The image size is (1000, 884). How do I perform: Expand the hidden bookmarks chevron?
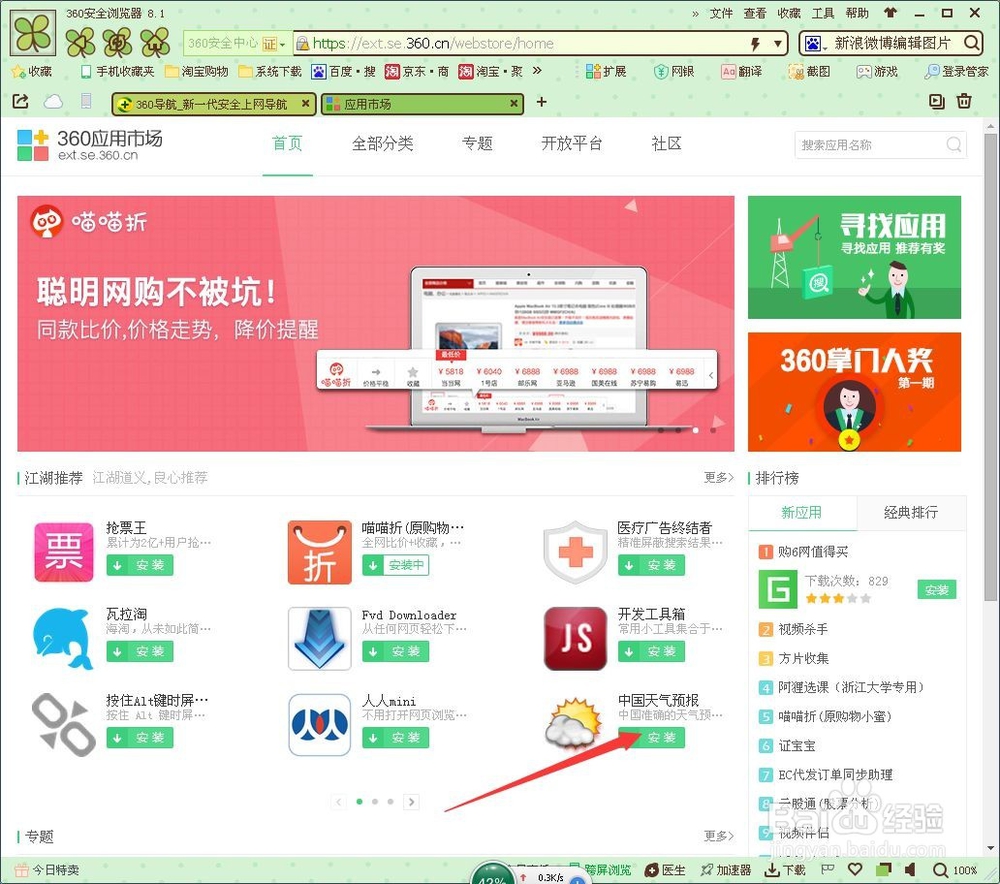538,71
